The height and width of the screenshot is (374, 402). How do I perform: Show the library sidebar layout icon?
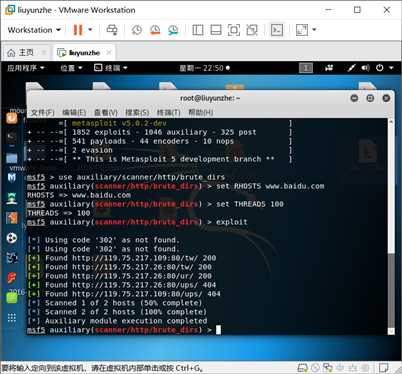tap(198, 30)
